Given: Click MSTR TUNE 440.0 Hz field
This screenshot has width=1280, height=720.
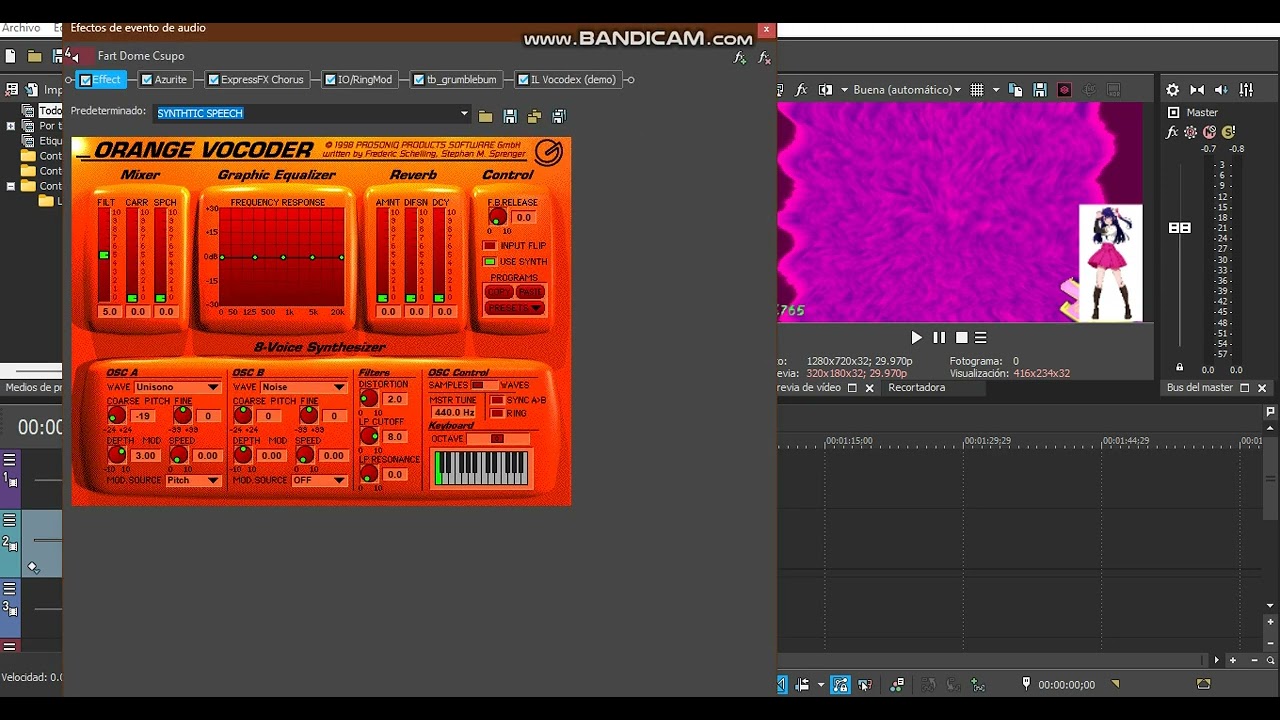Looking at the screenshot, I should (455, 412).
